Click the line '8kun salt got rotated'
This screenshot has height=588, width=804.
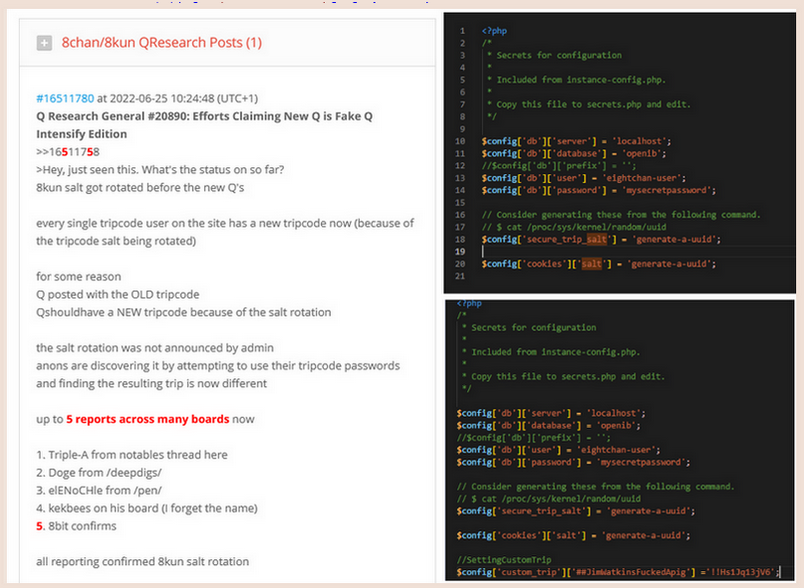[x=140, y=188]
